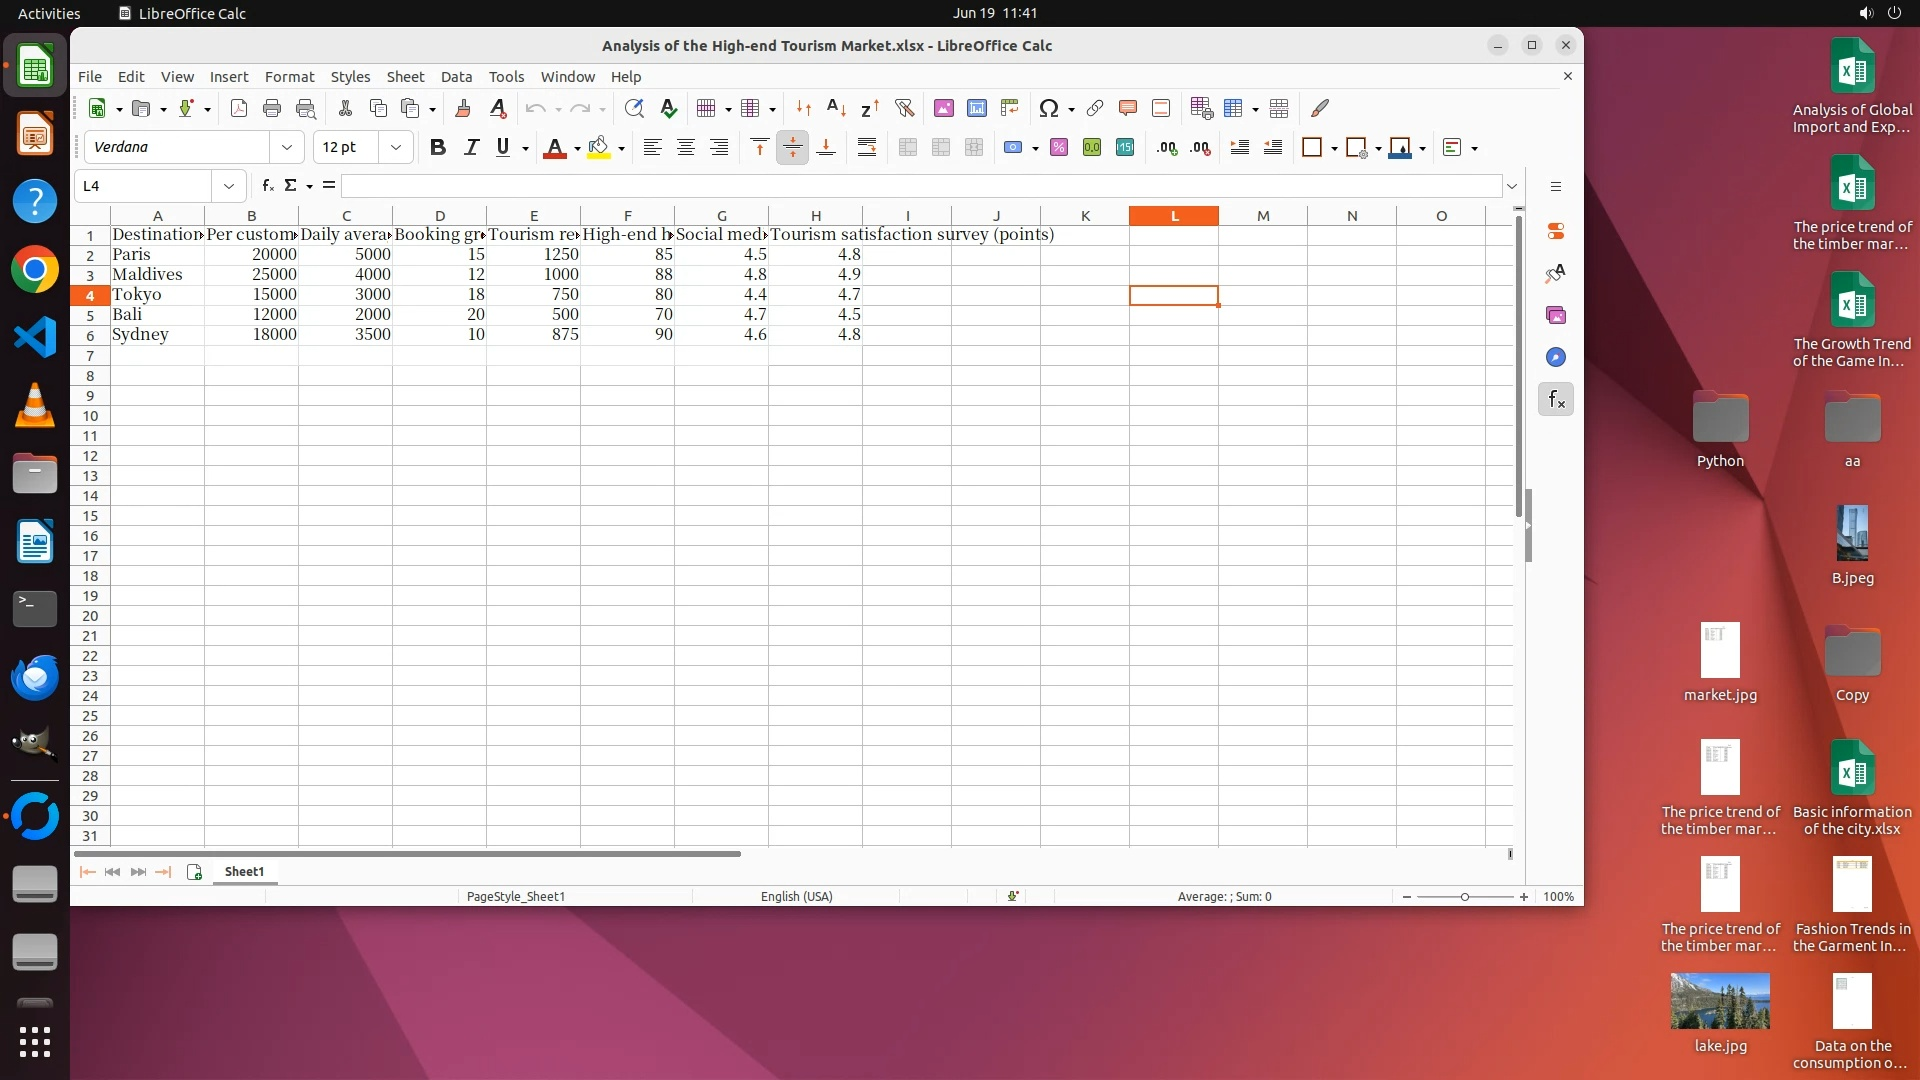Click the AutoFilter icon
The width and height of the screenshot is (1920, 1080).
904,108
